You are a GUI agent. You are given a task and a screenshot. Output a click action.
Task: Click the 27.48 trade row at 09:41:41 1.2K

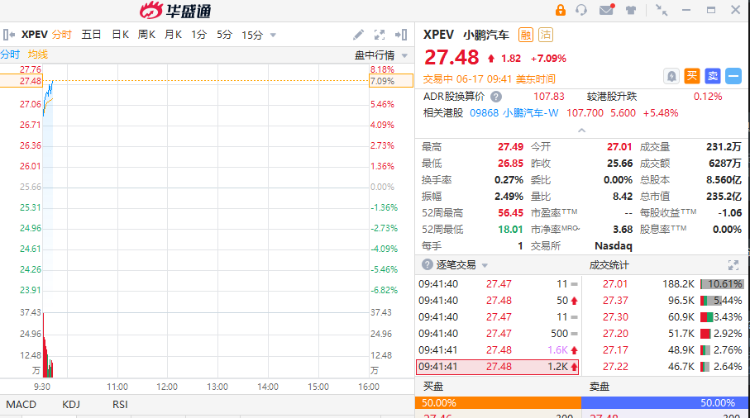(x=497, y=367)
